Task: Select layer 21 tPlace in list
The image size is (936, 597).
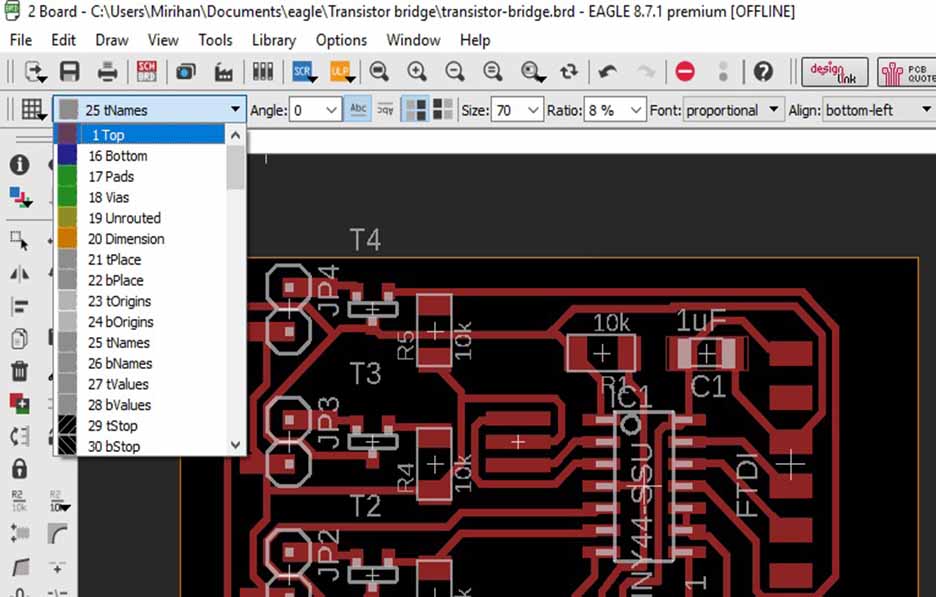Action: pyautogui.click(x=140, y=260)
